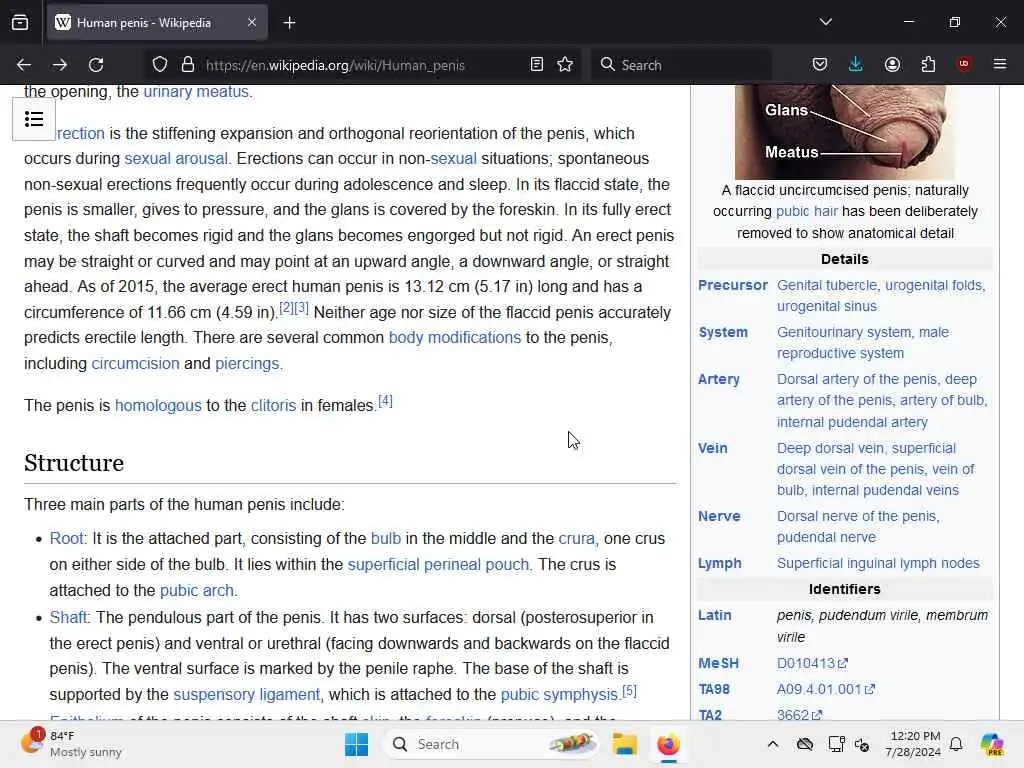Viewport: 1024px width, 768px height.
Task: List all tabs dropdown arrow
Action: click(825, 22)
